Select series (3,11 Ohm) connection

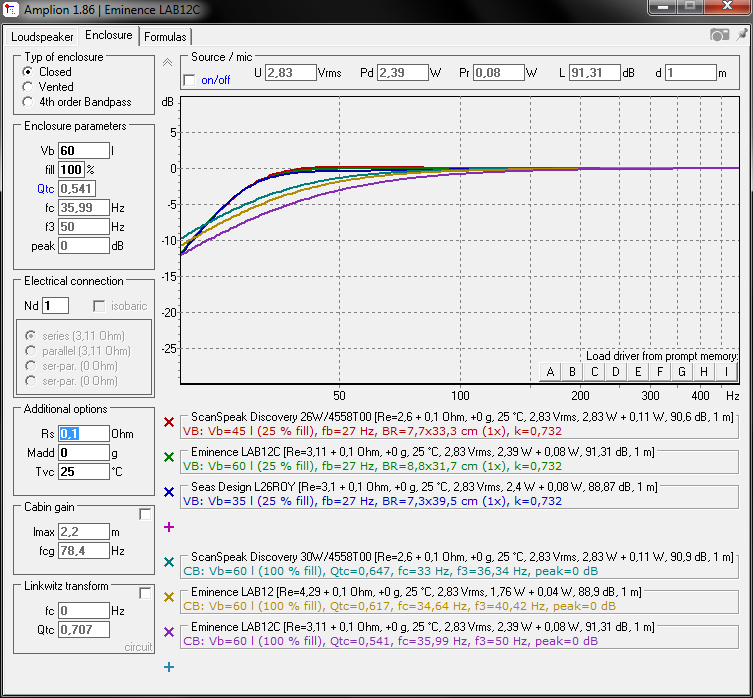tap(75, 336)
